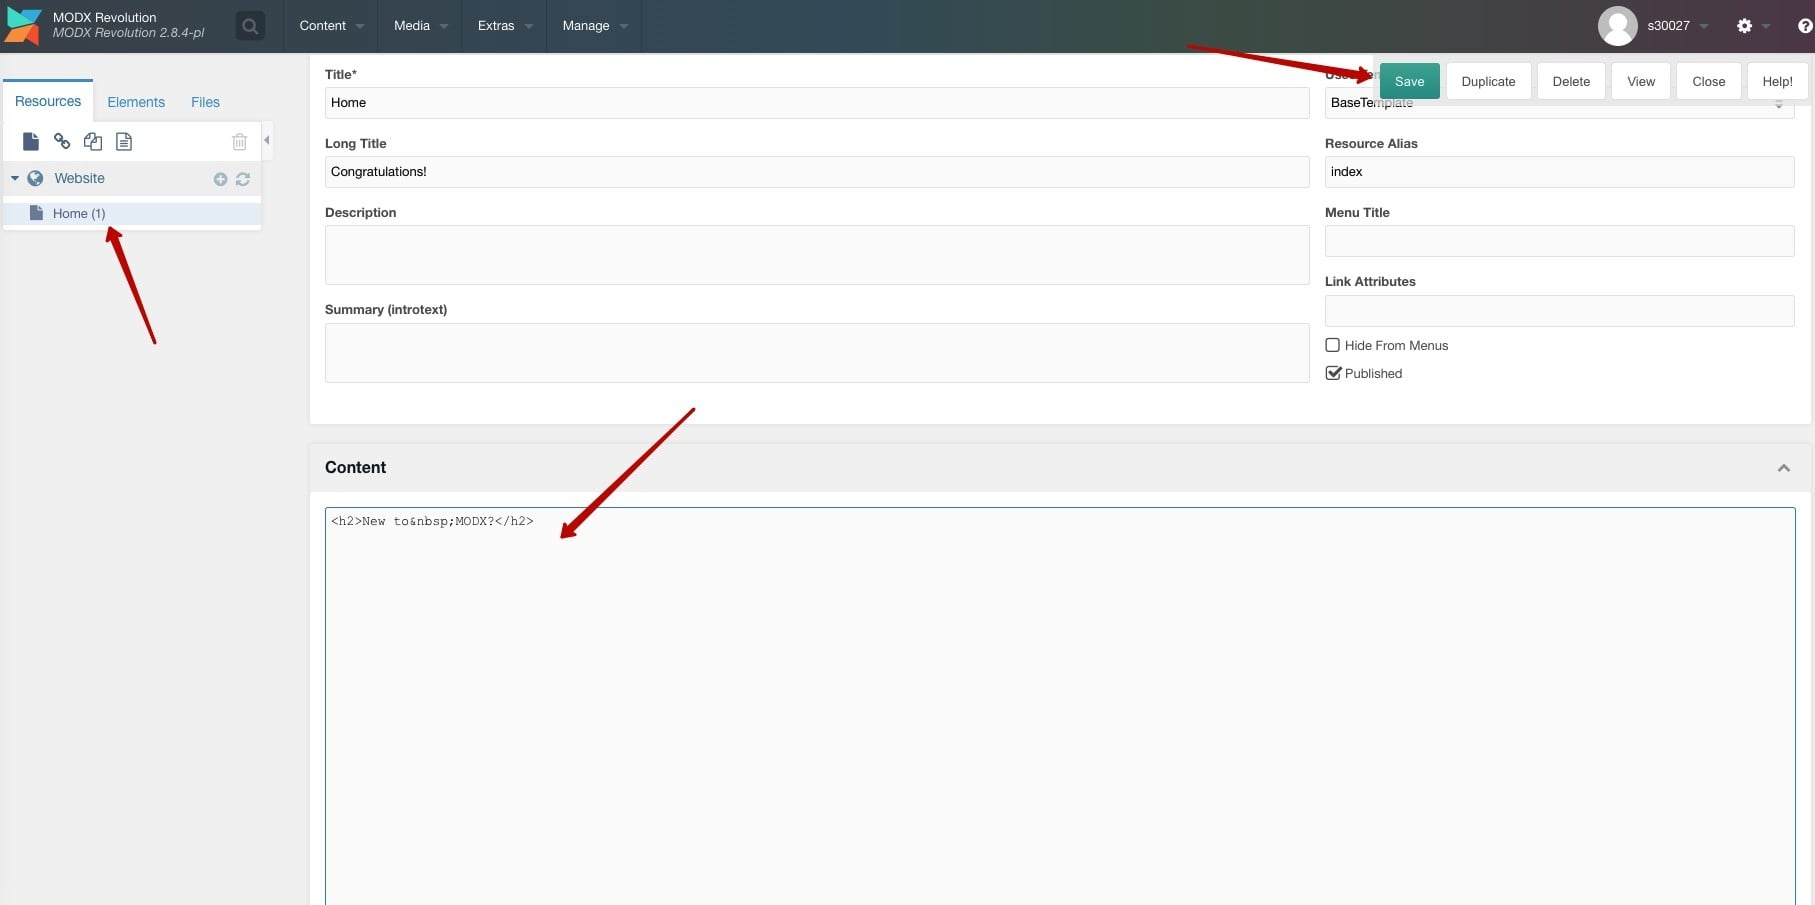Open the Content menu
This screenshot has width=1815, height=905.
click(x=331, y=26)
